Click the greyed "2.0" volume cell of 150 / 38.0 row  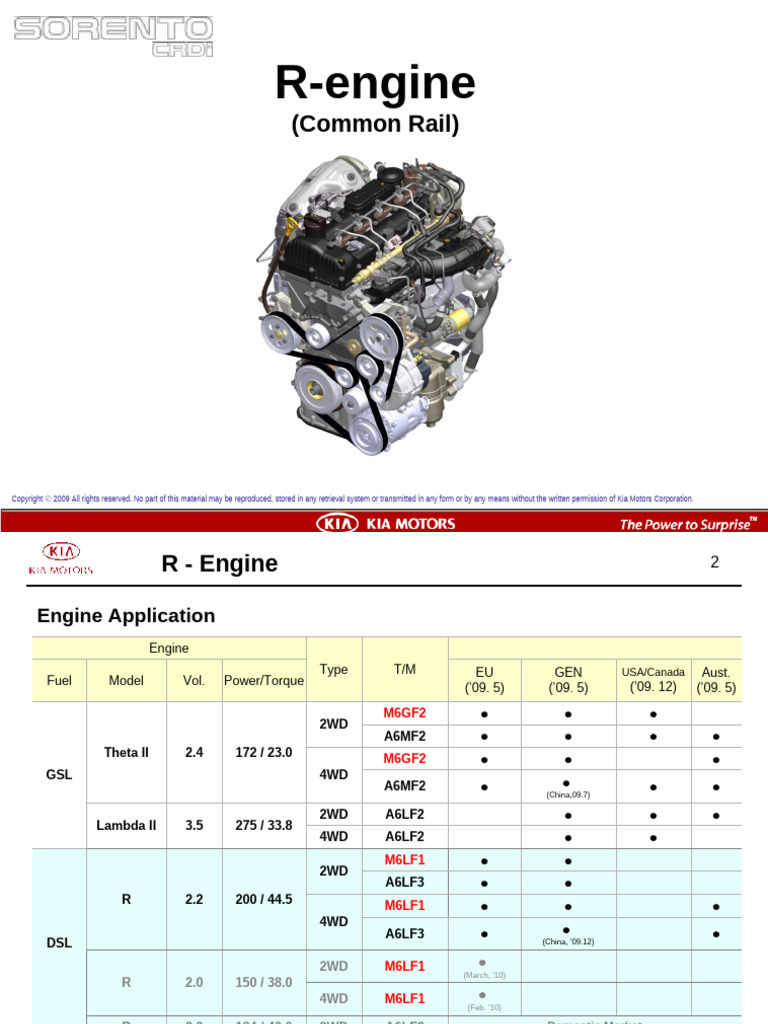[194, 982]
